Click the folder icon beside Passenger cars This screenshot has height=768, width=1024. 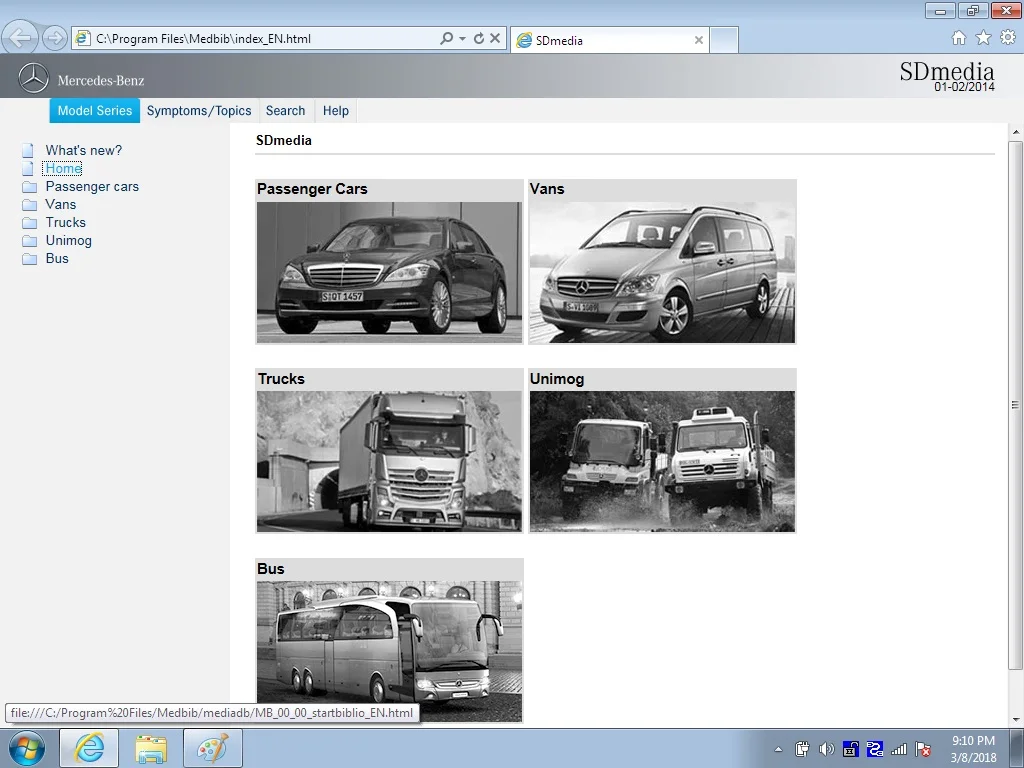tap(29, 187)
